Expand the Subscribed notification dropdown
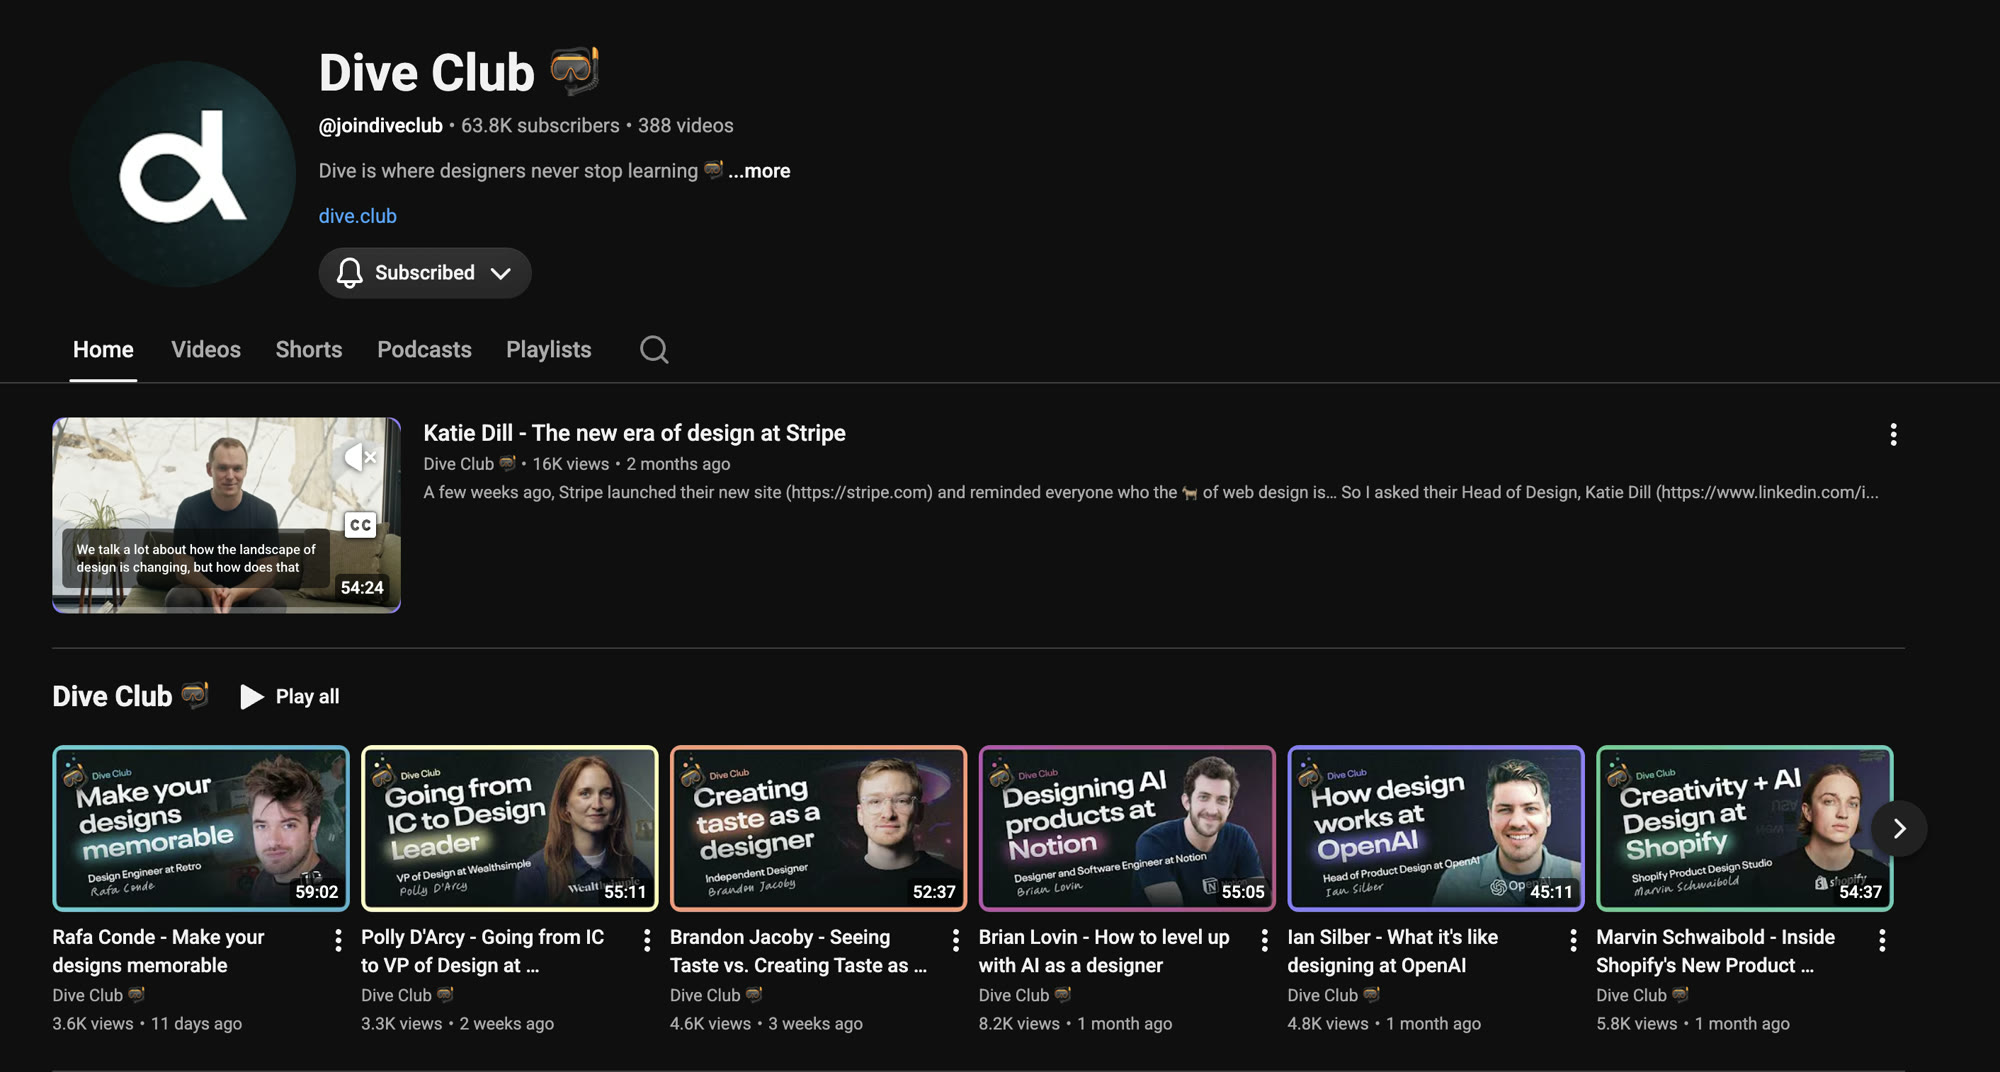2000x1072 pixels. (425, 273)
